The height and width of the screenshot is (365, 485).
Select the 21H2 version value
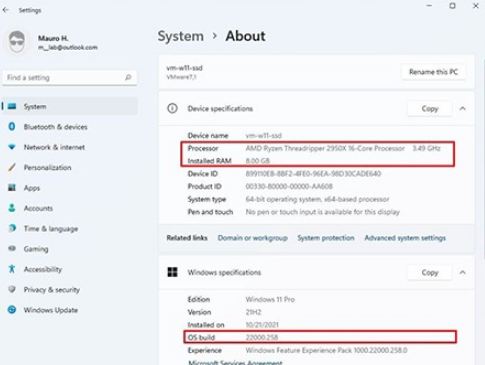(x=253, y=312)
